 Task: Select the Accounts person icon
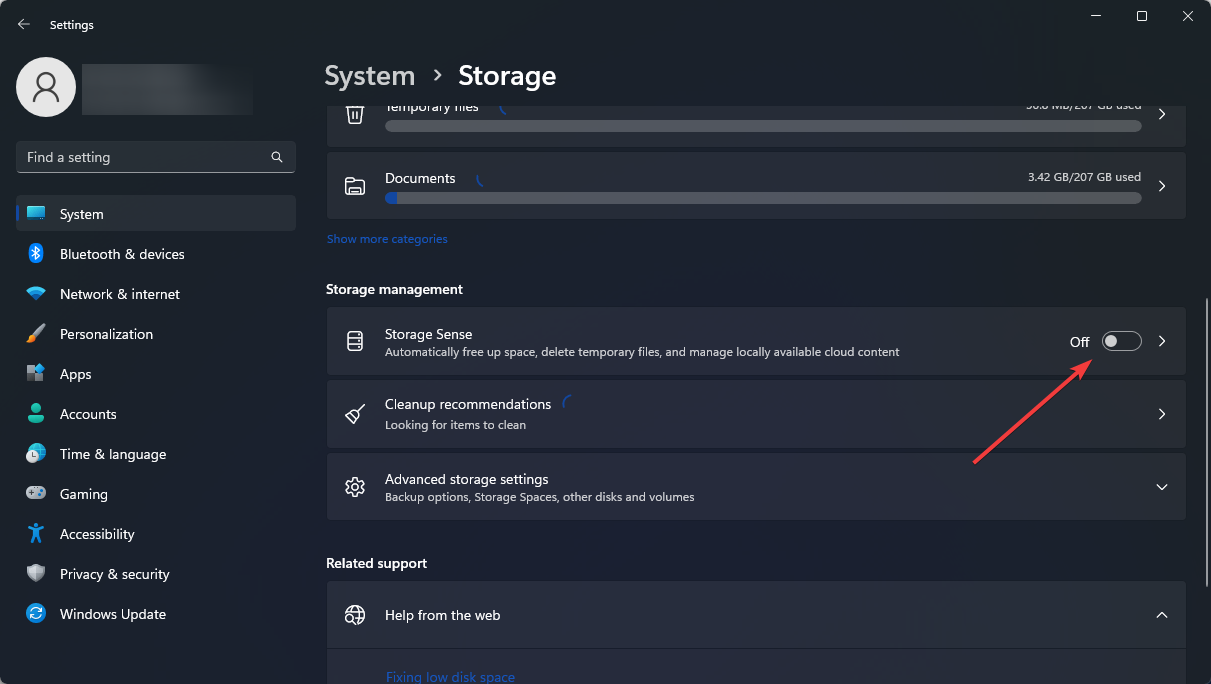coord(36,414)
